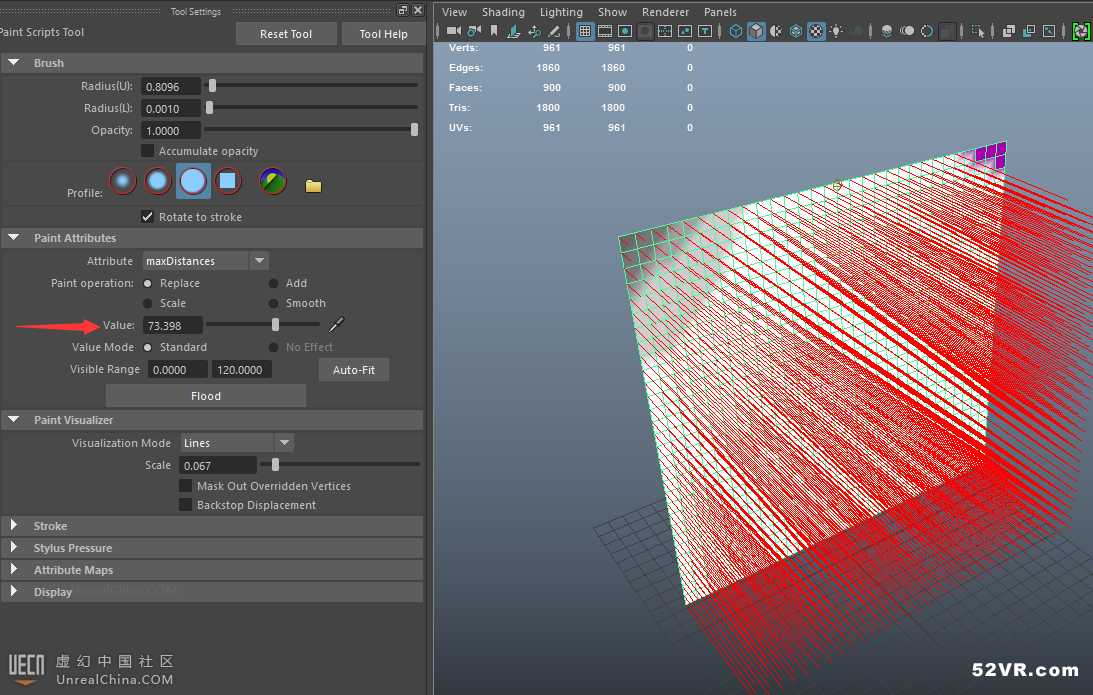The height and width of the screenshot is (695, 1093).
Task: Click the Image Plane icon
Action: pyautogui.click(x=514, y=31)
